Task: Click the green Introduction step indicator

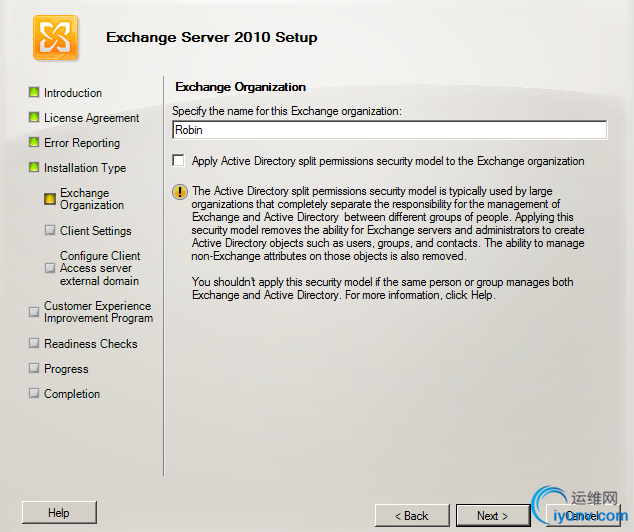Action: point(34,93)
